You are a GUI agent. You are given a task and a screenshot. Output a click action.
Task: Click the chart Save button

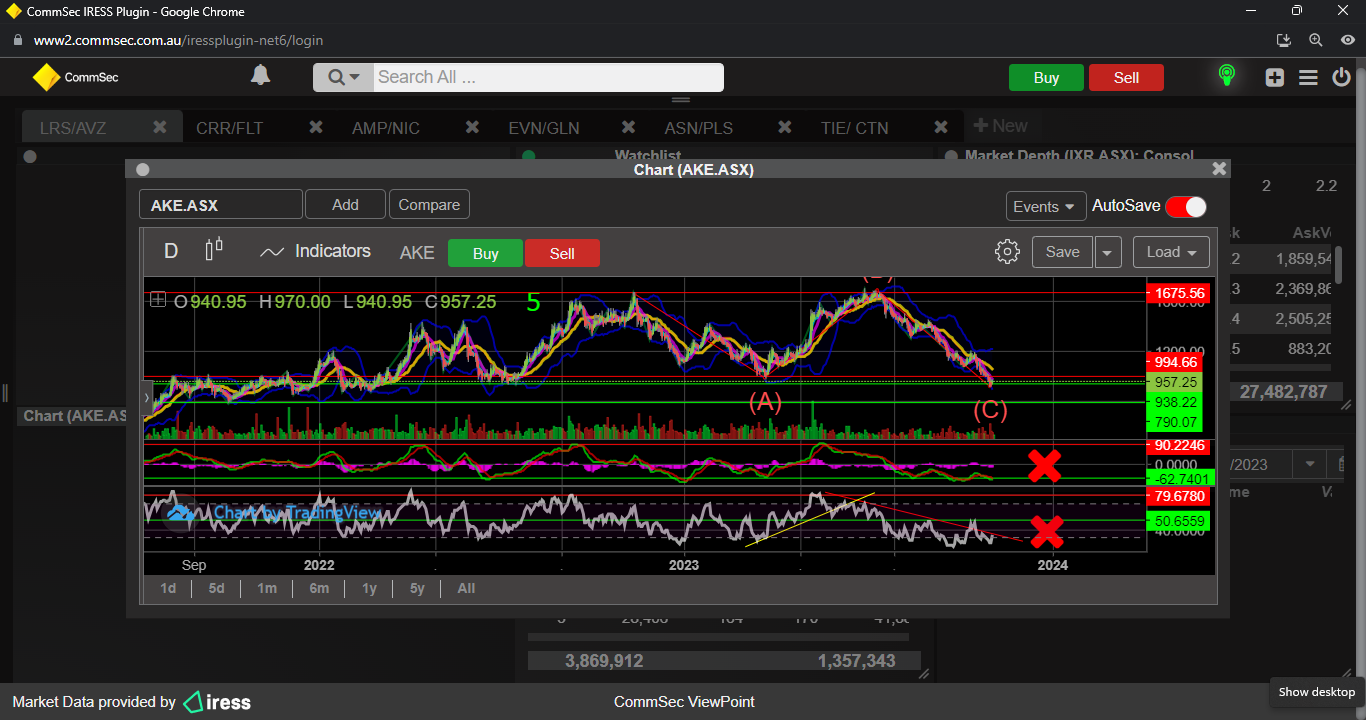[1062, 252]
